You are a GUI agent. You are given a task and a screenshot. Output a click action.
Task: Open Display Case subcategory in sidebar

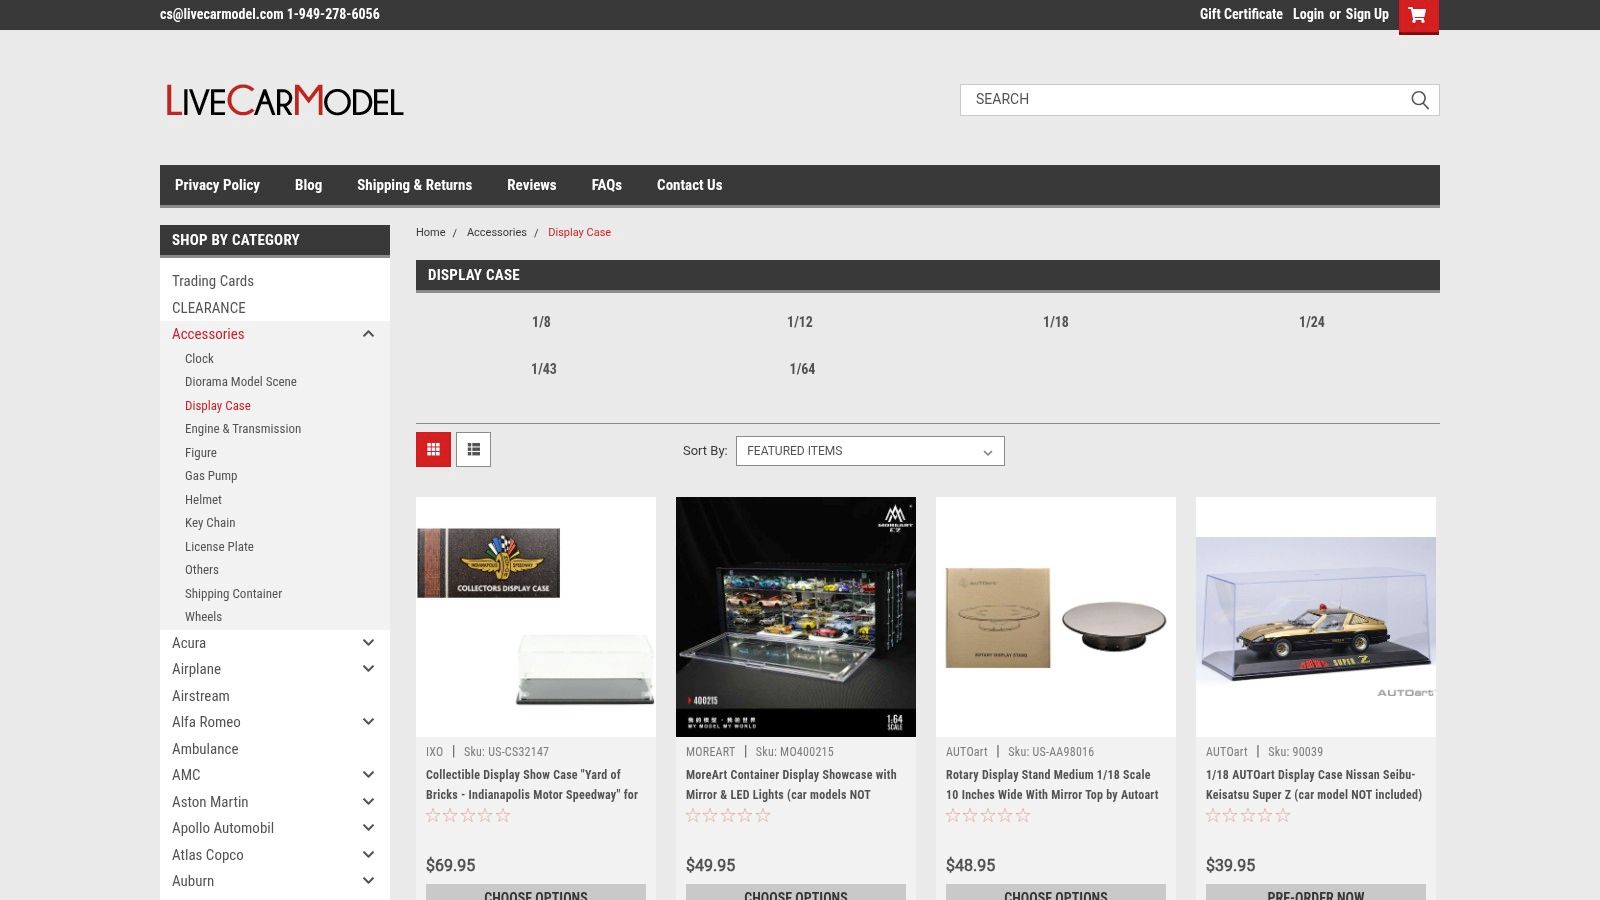(x=218, y=406)
